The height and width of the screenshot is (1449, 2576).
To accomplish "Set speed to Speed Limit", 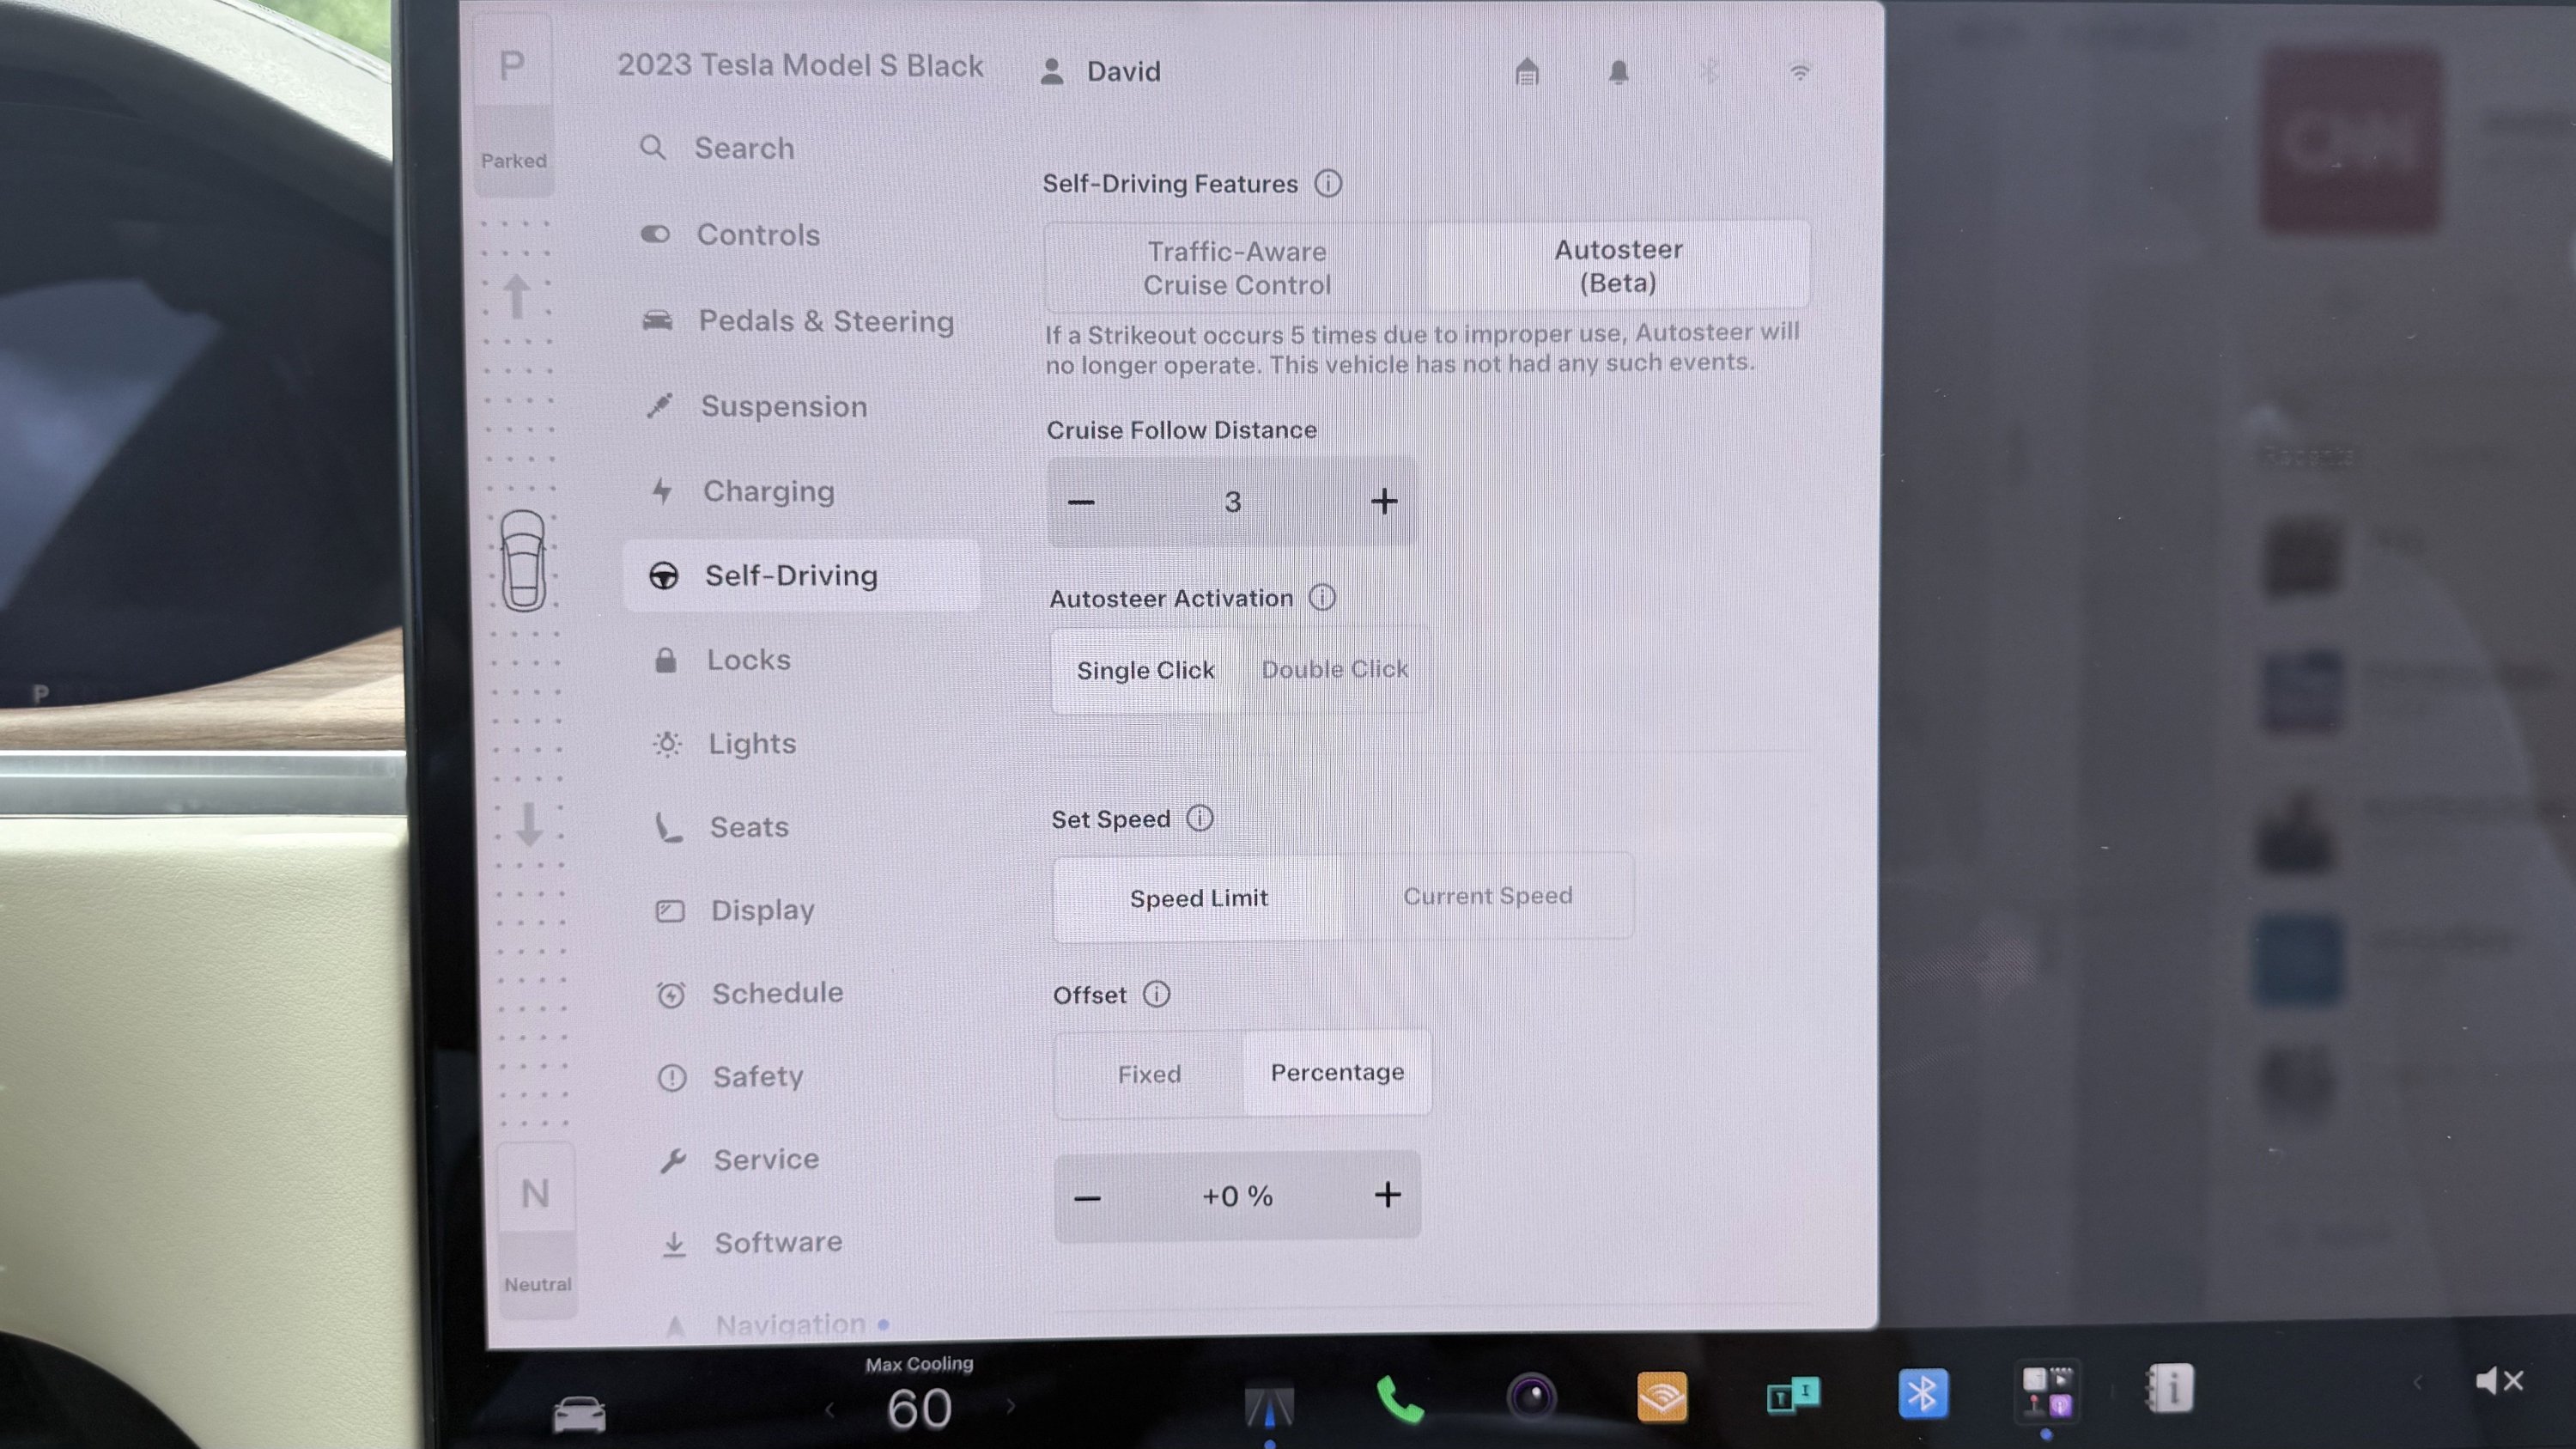I will 1199,898.
